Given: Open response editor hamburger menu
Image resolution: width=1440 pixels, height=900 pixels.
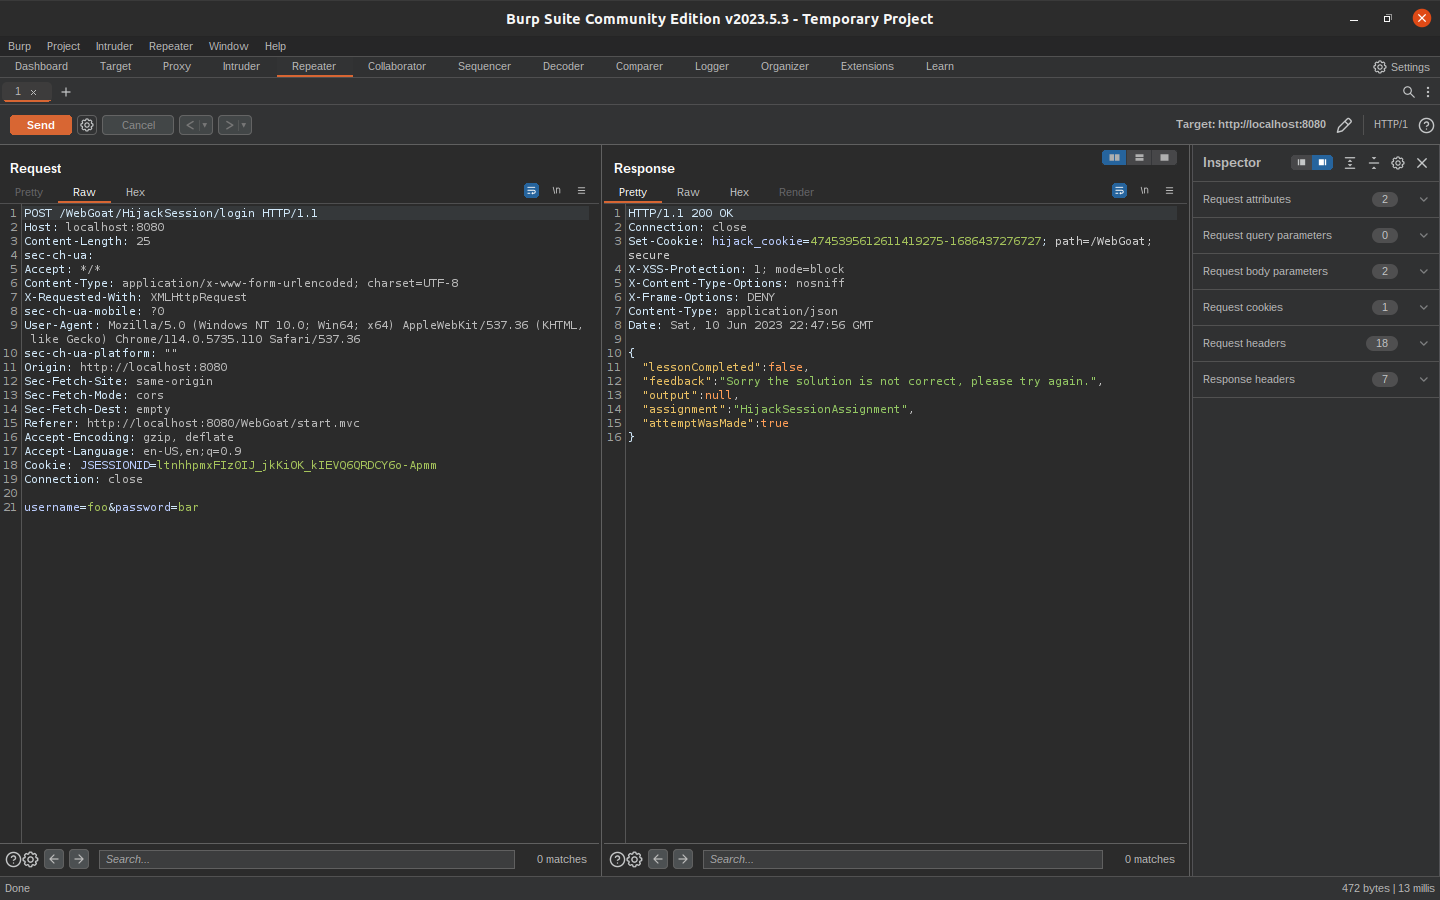Looking at the screenshot, I should coord(1169,190).
